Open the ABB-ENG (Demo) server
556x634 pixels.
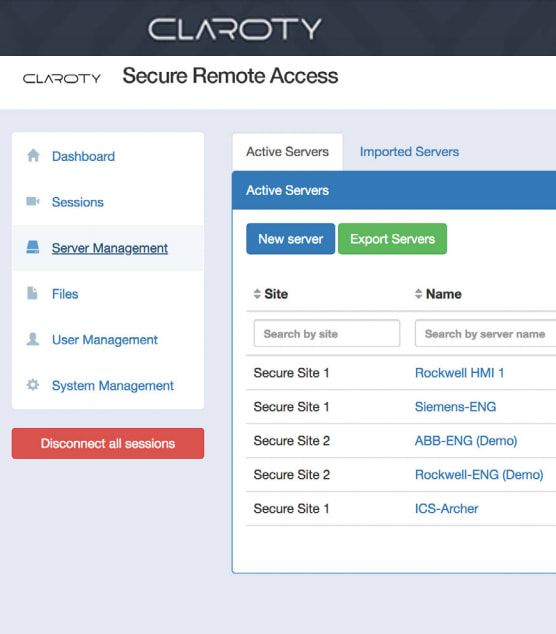(x=466, y=440)
